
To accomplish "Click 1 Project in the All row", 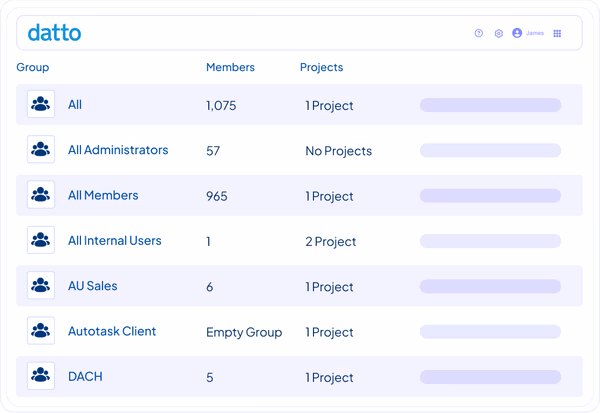I will point(329,106).
